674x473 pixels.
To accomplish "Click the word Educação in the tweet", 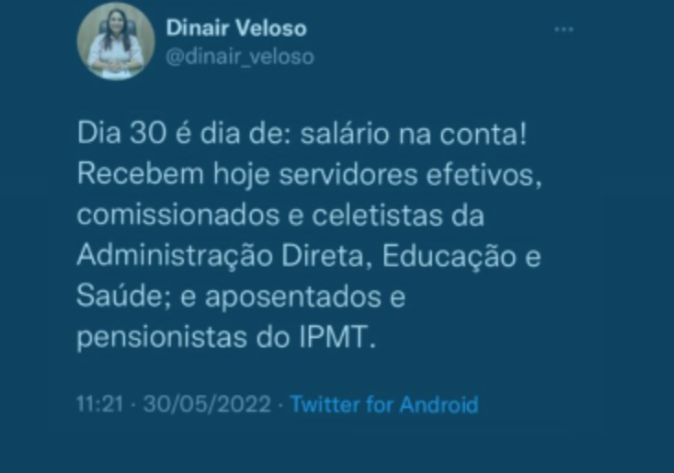I will pos(449,257).
